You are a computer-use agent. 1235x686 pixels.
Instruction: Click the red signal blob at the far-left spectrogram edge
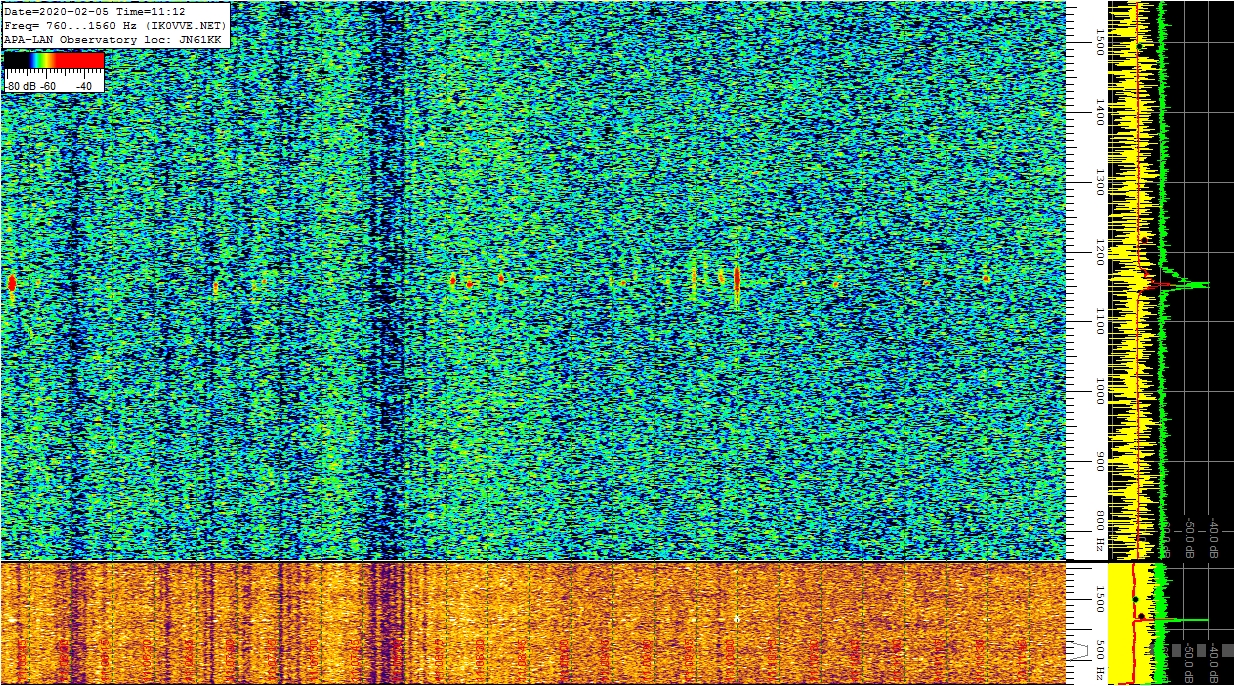click(x=12, y=283)
